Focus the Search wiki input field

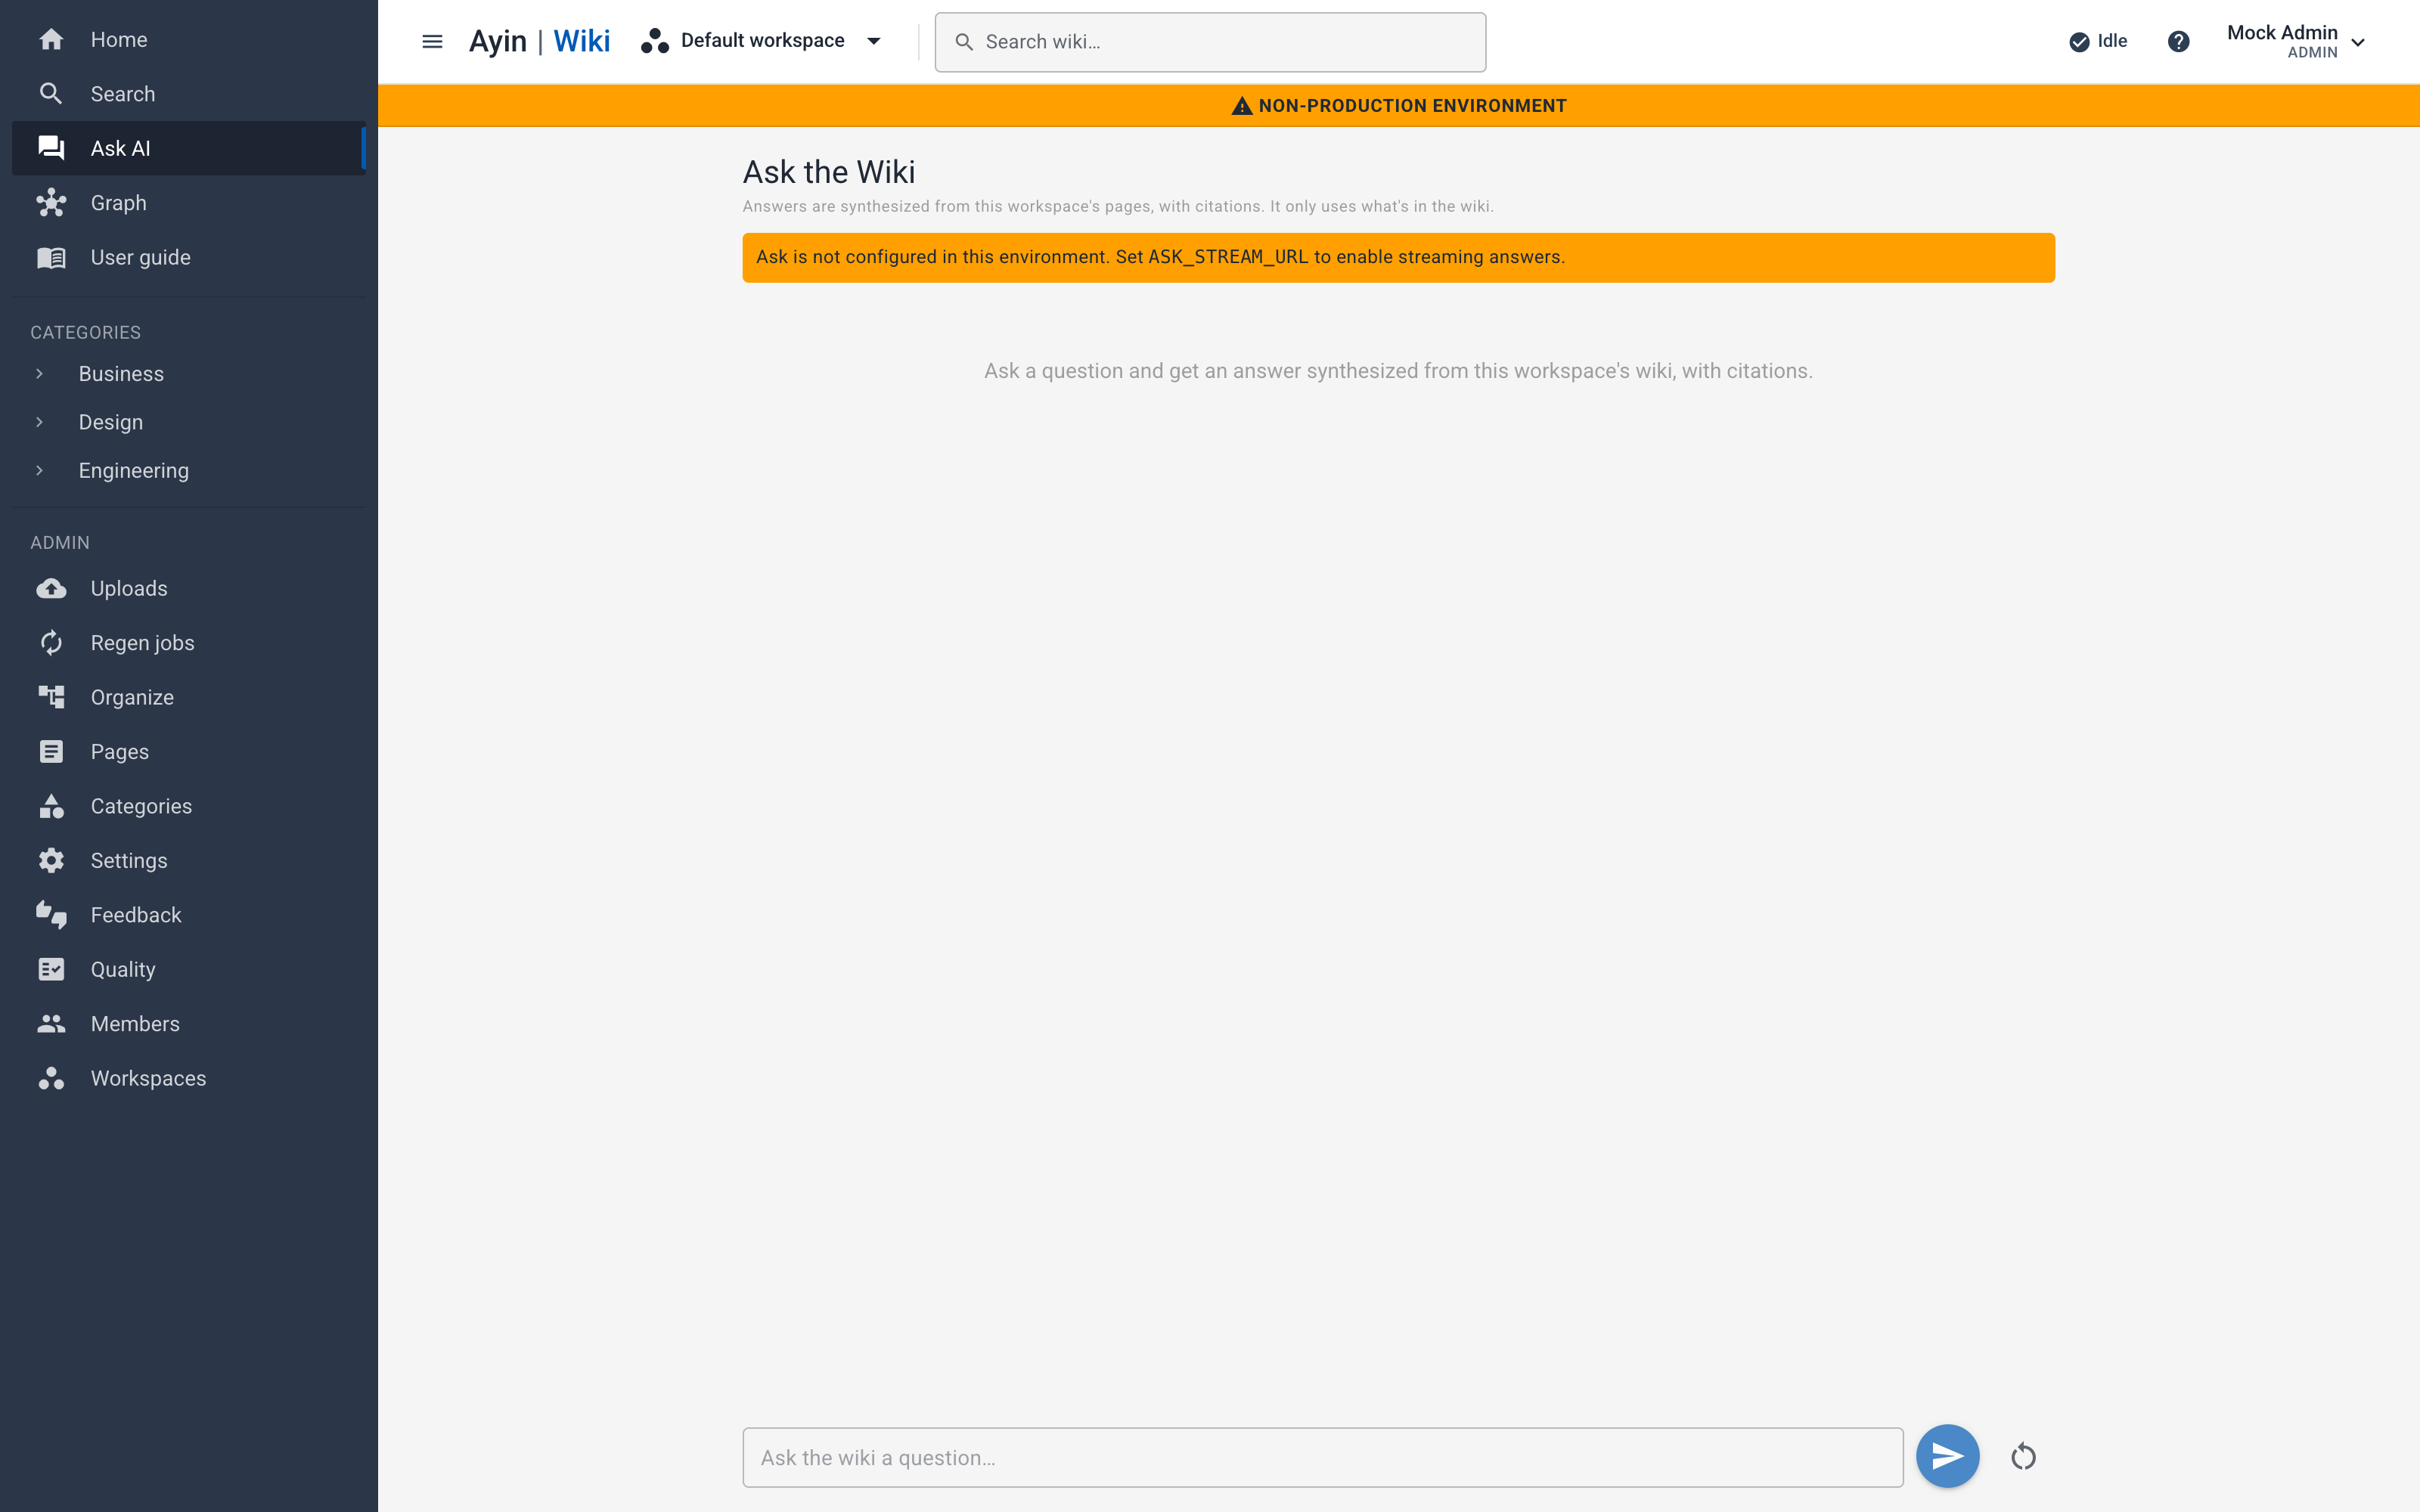[1210, 42]
